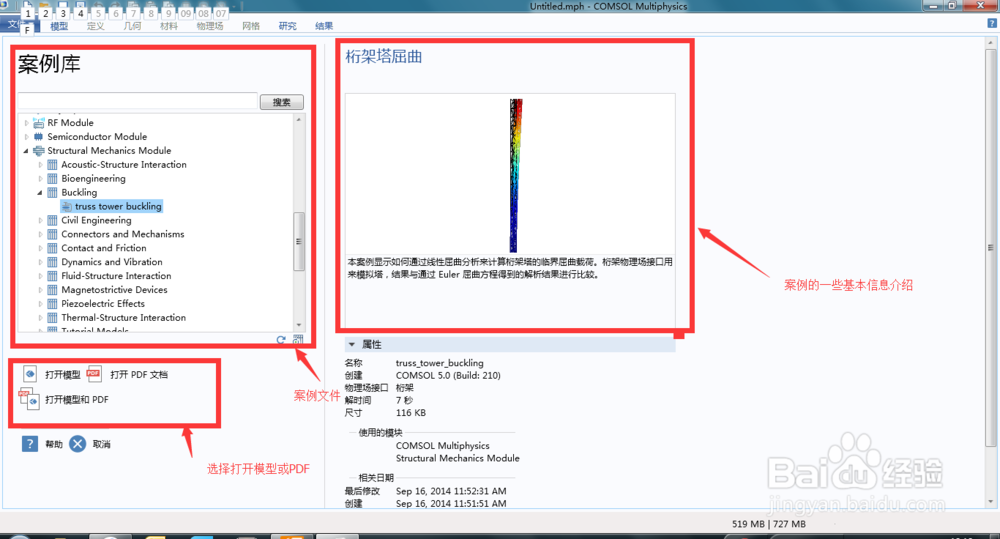Click the new file icon in the quick access toolbar
1000x539 pixels.
(27, 4)
